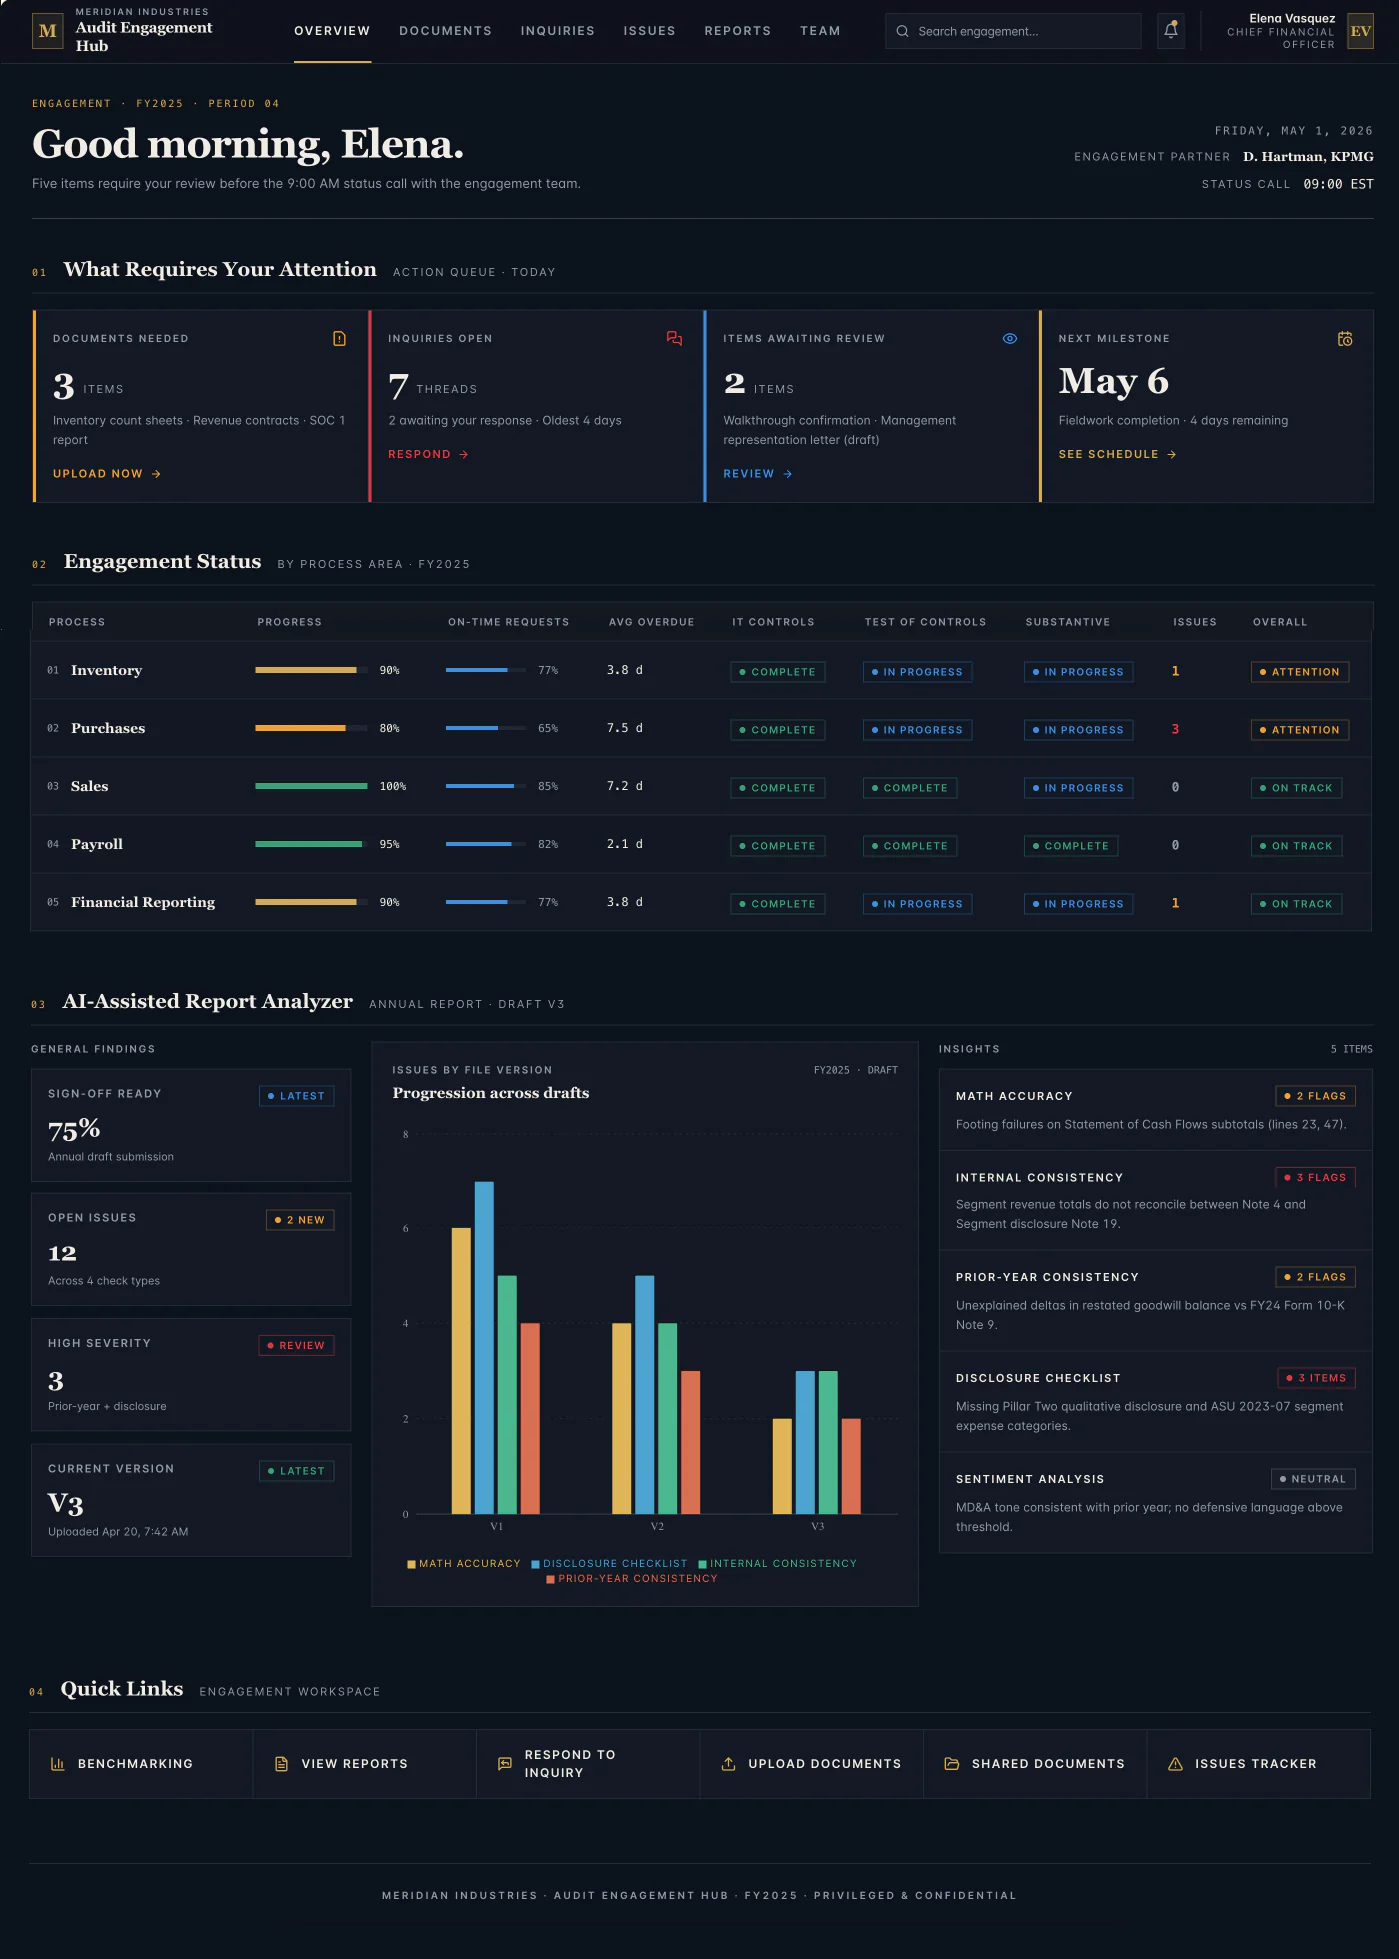Open the Shared Documents quick link
The height and width of the screenshot is (1959, 1399).
[x=1035, y=1764]
